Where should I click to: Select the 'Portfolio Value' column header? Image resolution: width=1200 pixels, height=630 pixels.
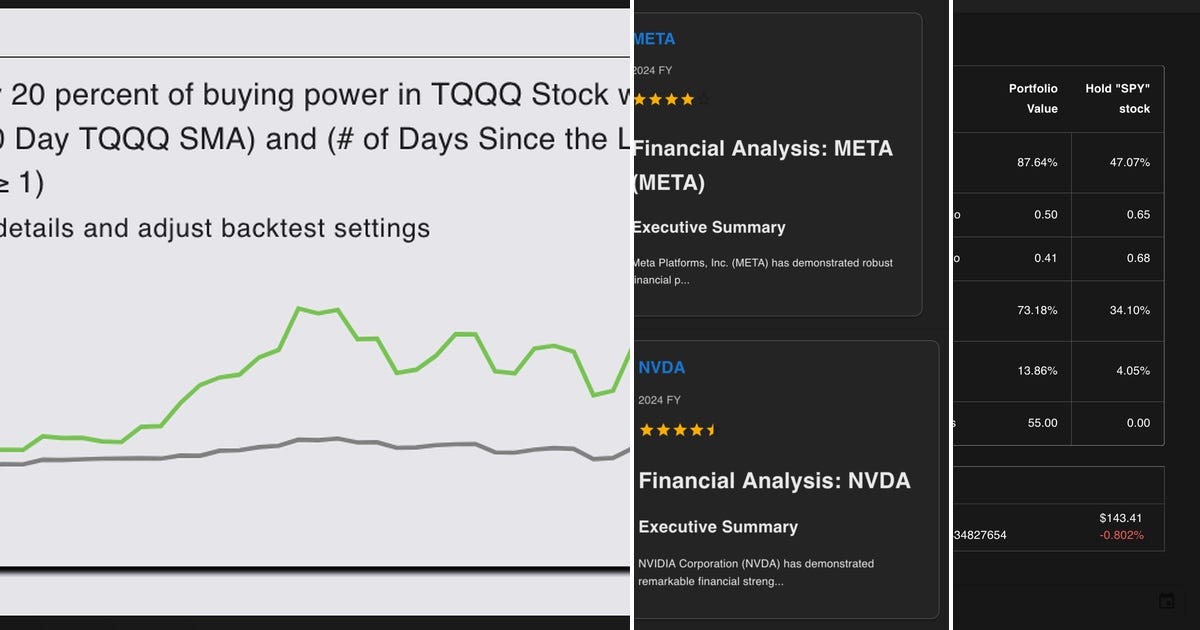coord(1033,99)
